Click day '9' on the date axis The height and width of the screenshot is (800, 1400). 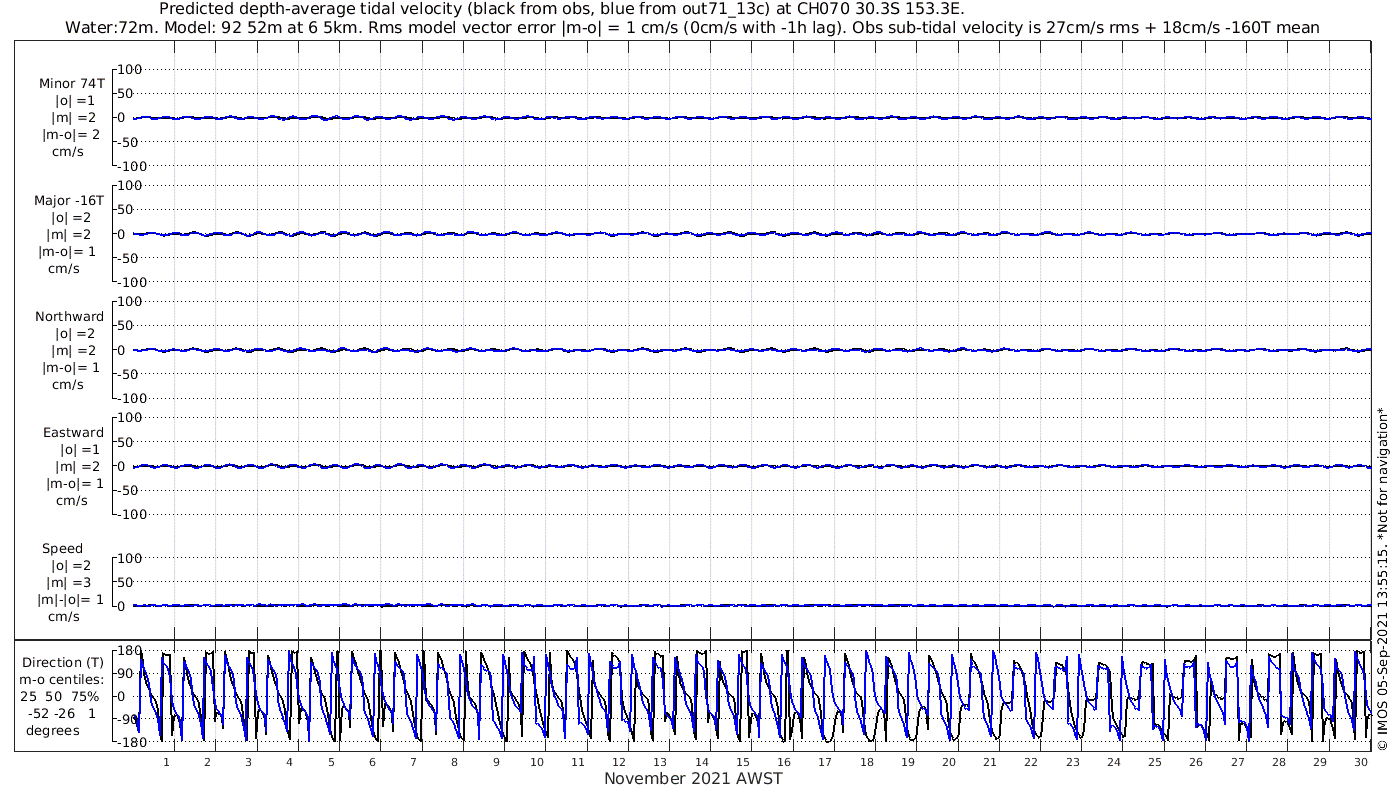click(x=496, y=762)
